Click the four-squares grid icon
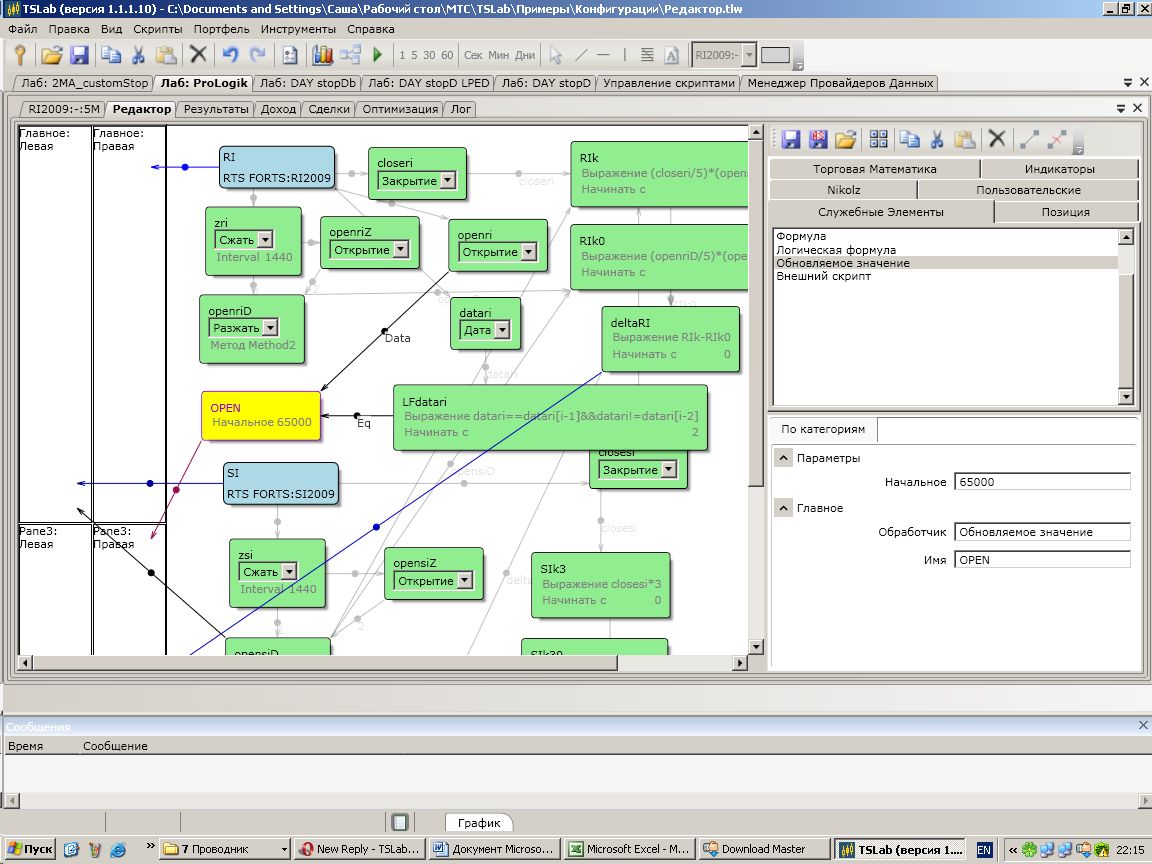This screenshot has width=1152, height=864. 878,139
